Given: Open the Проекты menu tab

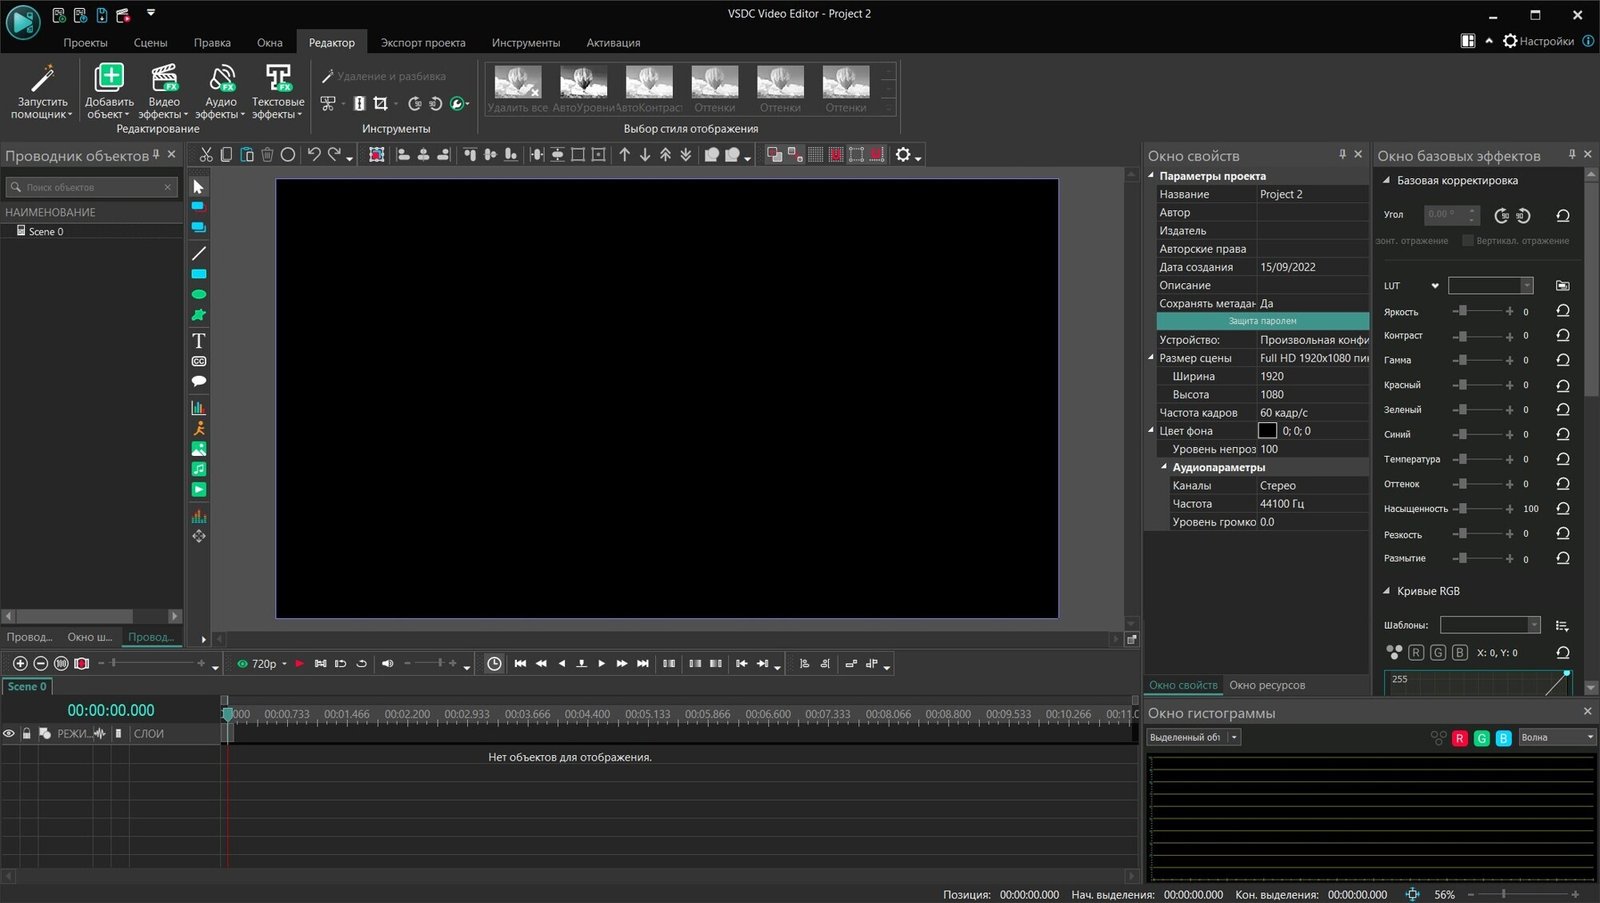Looking at the screenshot, I should [x=85, y=43].
